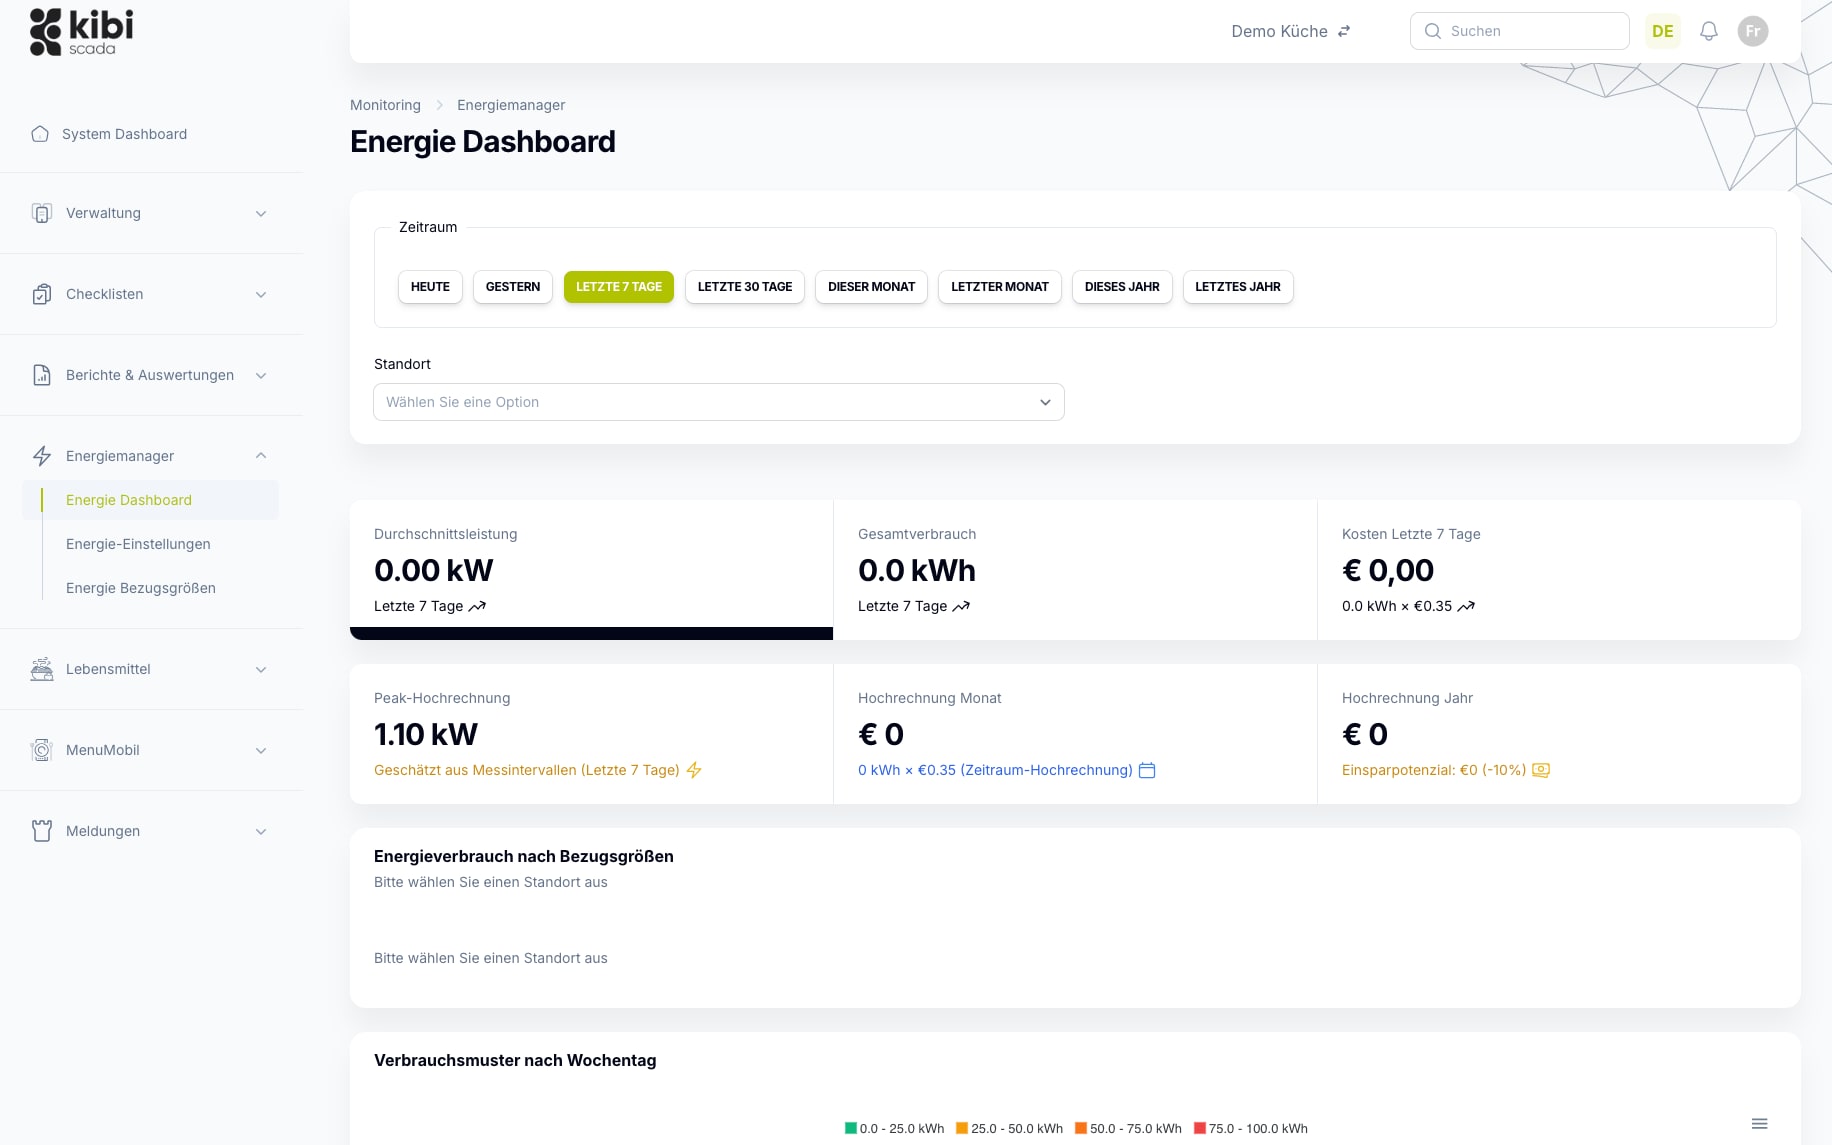The width and height of the screenshot is (1832, 1145).
Task: Click yellow 25.0 - 50.0 kWh swatch
Action: coord(962,1128)
